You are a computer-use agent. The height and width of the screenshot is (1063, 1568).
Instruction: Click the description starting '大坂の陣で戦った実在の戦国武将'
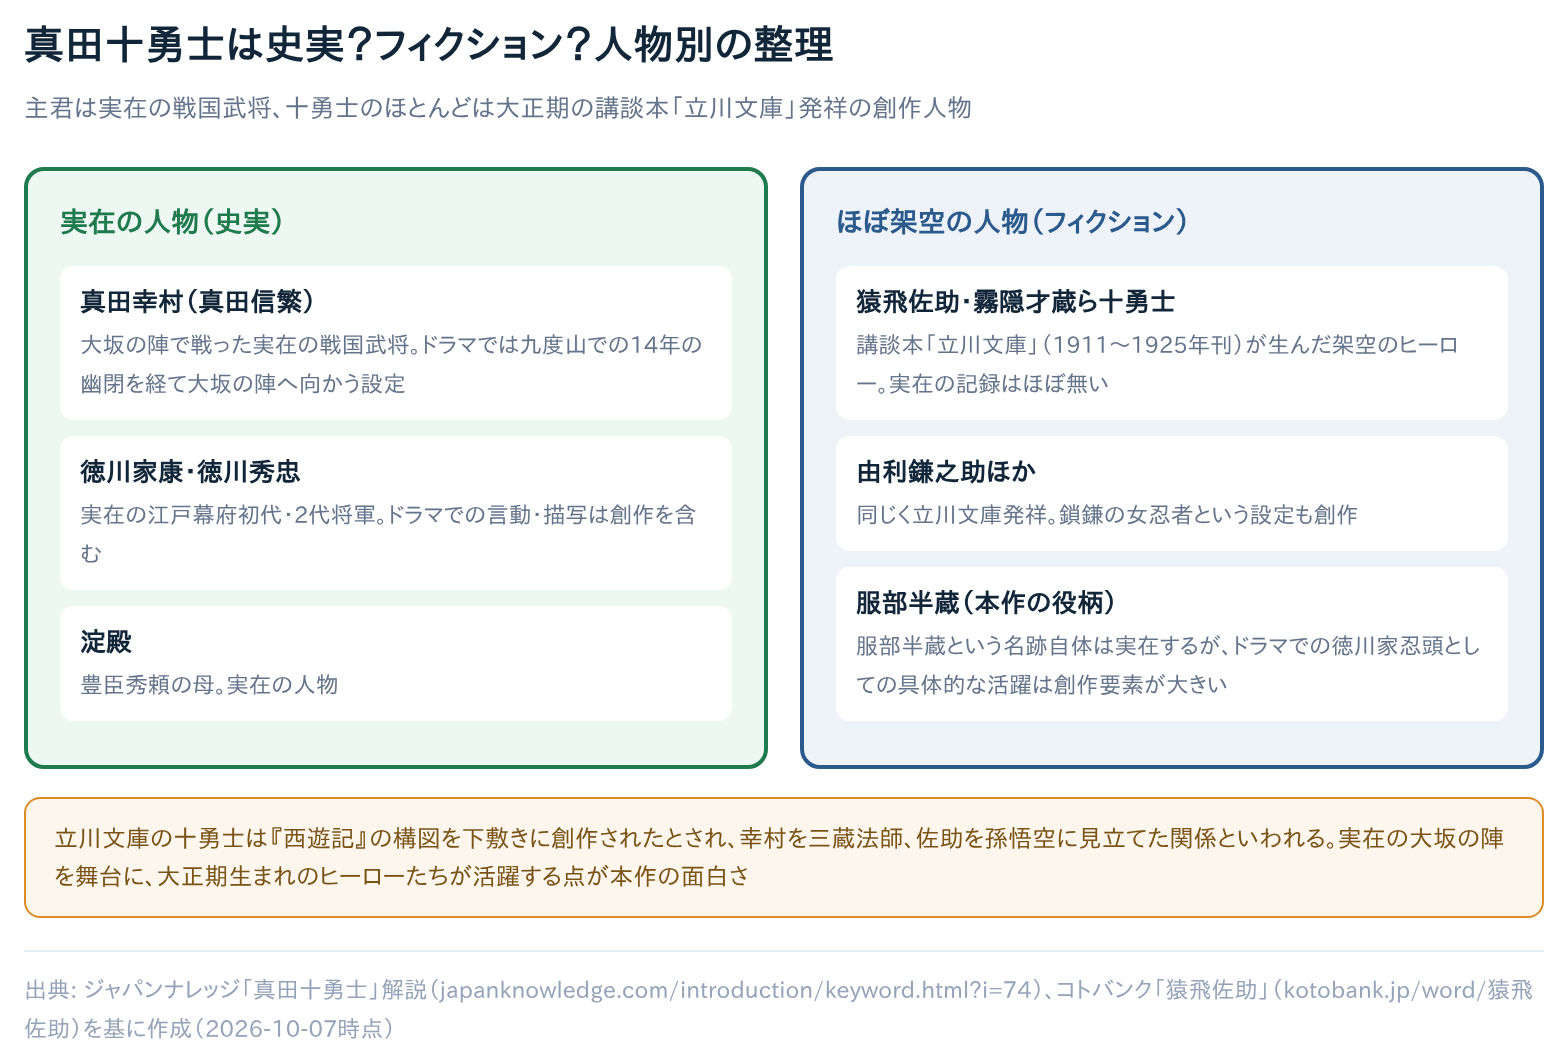point(392,364)
